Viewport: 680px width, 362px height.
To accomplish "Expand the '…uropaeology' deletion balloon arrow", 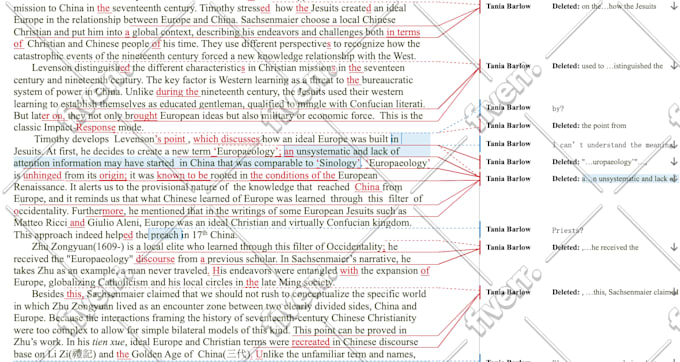I will (673, 162).
